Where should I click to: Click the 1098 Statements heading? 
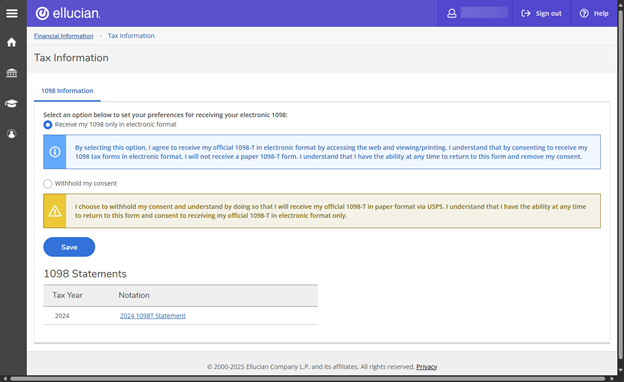pos(85,274)
